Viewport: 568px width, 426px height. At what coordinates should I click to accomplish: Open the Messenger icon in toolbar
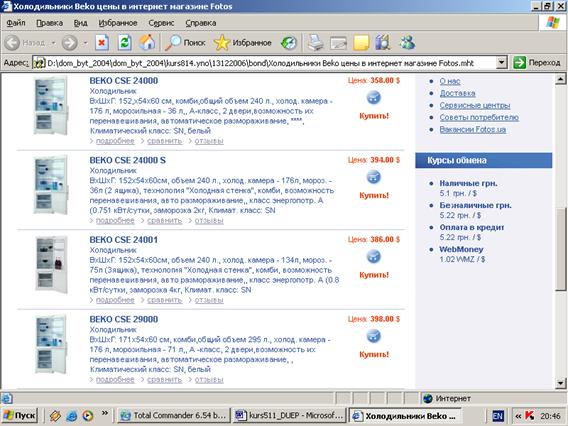point(407,43)
